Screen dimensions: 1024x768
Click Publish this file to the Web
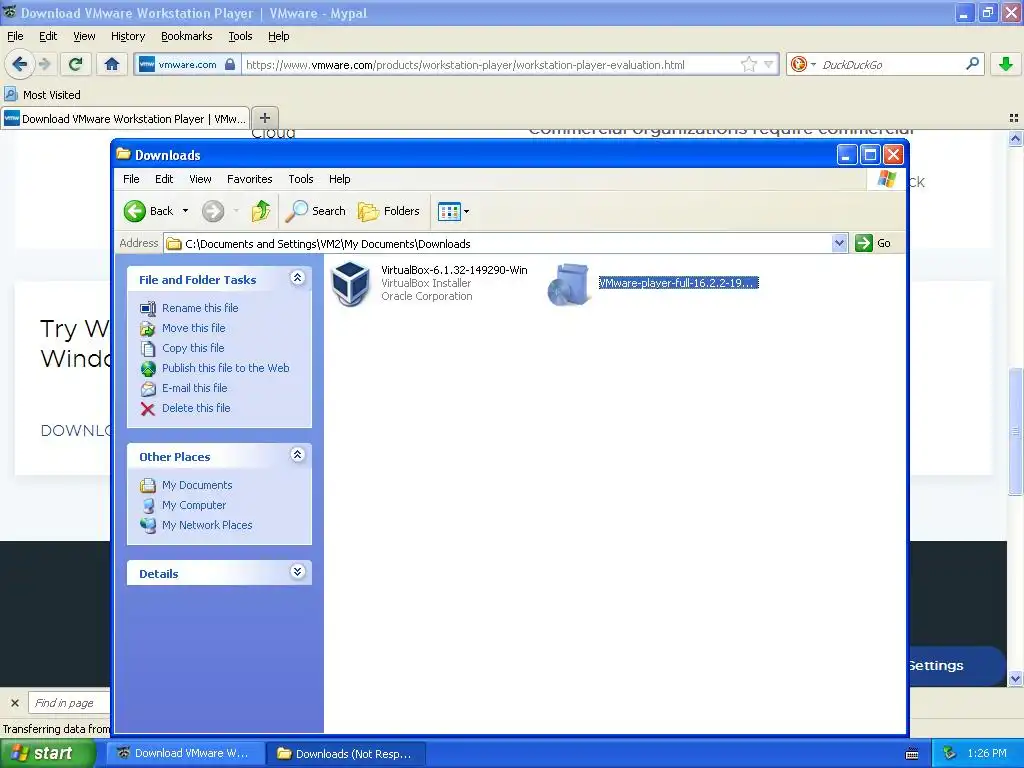point(225,368)
